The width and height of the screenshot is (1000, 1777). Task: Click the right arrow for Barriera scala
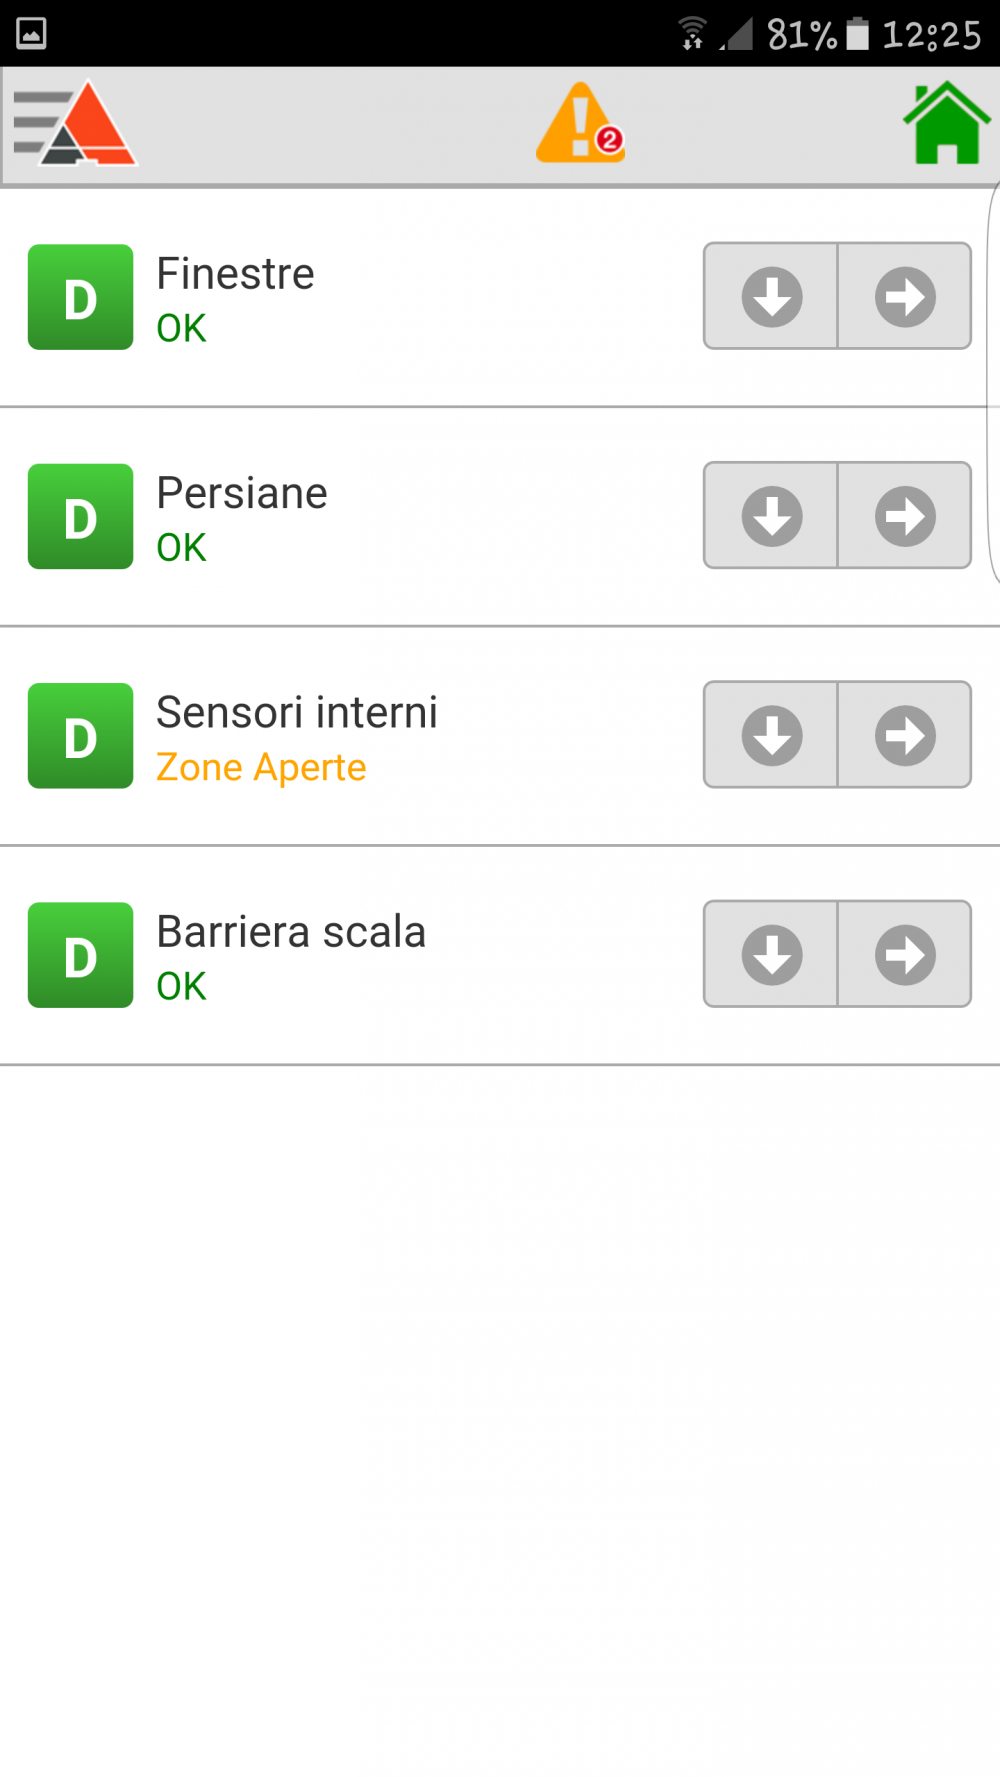pyautogui.click(x=905, y=954)
